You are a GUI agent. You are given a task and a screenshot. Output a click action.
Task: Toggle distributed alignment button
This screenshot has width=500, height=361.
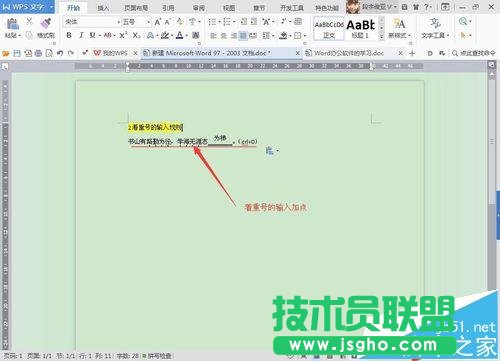(x=253, y=35)
